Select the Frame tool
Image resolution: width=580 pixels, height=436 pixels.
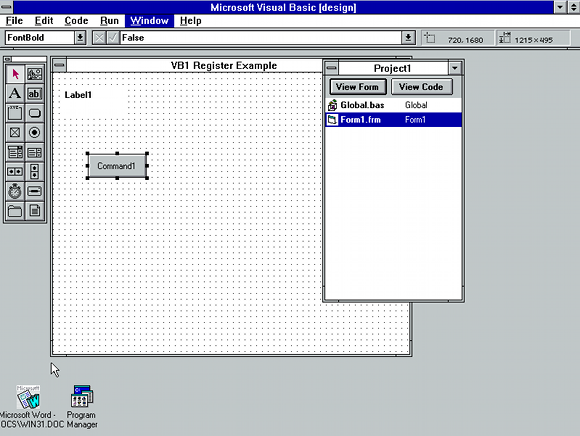pos(15,113)
